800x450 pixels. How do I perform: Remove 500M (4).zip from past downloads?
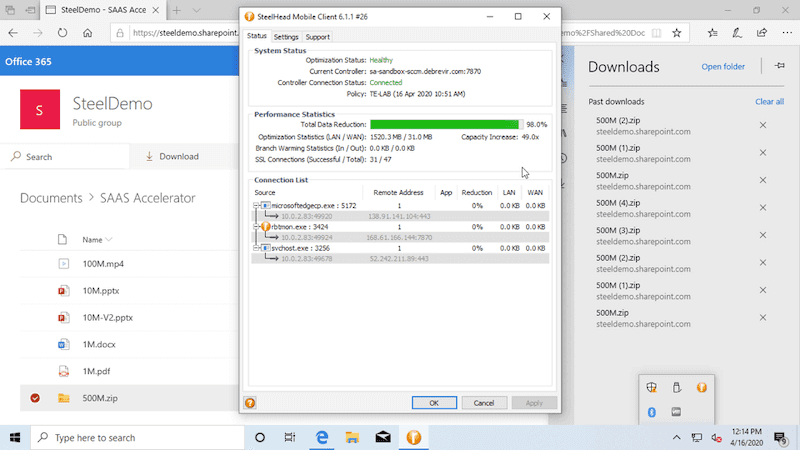pyautogui.click(x=763, y=208)
